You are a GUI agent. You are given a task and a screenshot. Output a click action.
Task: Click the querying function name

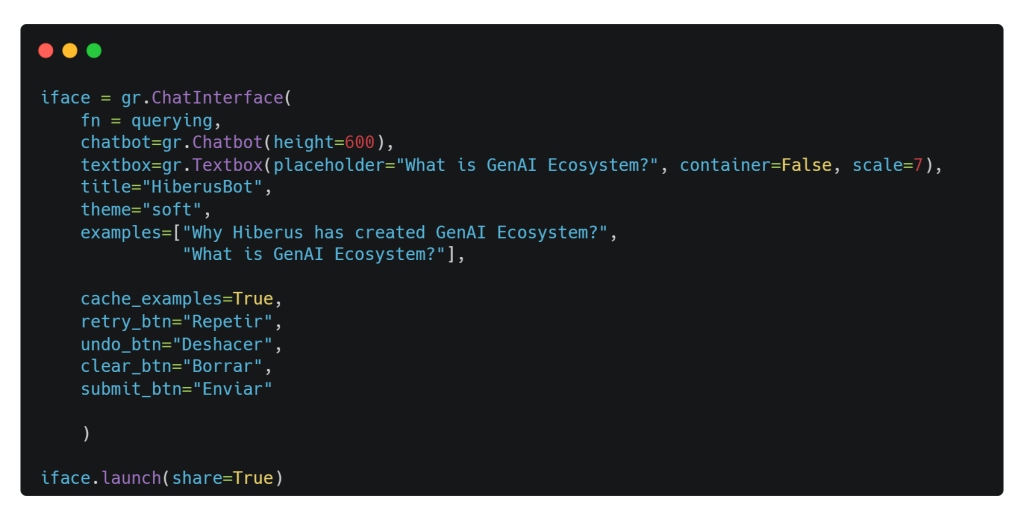coord(172,121)
